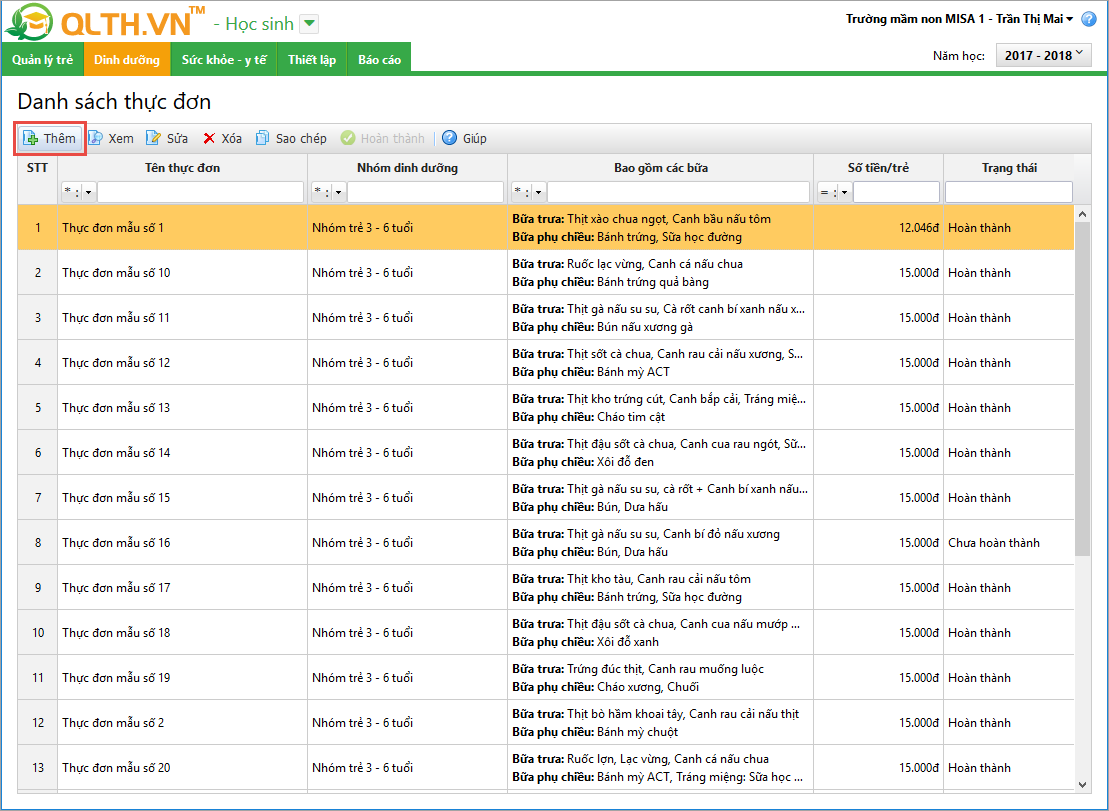Image resolution: width=1109 pixels, height=811 pixels.
Task: Click the QLTH.VN graduation cap logo
Action: [x=29, y=23]
